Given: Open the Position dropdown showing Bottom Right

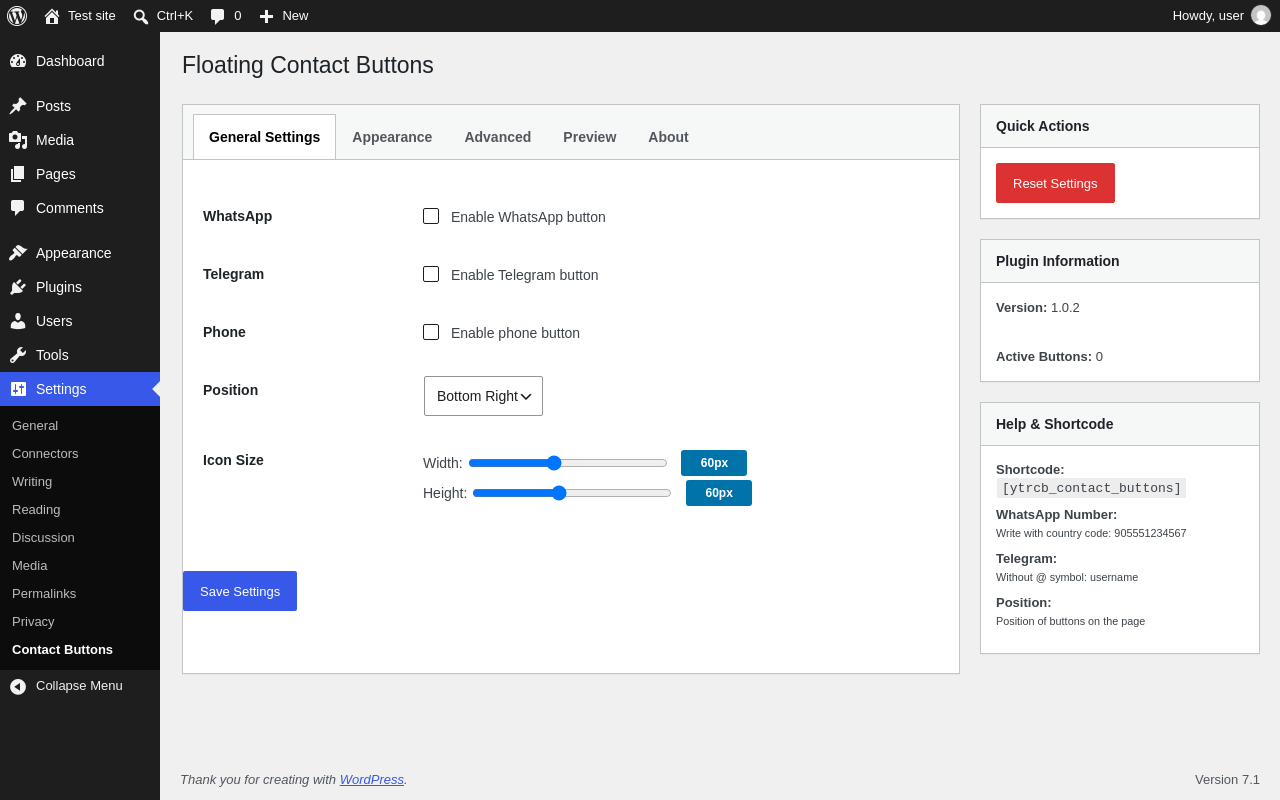Looking at the screenshot, I should point(483,396).
